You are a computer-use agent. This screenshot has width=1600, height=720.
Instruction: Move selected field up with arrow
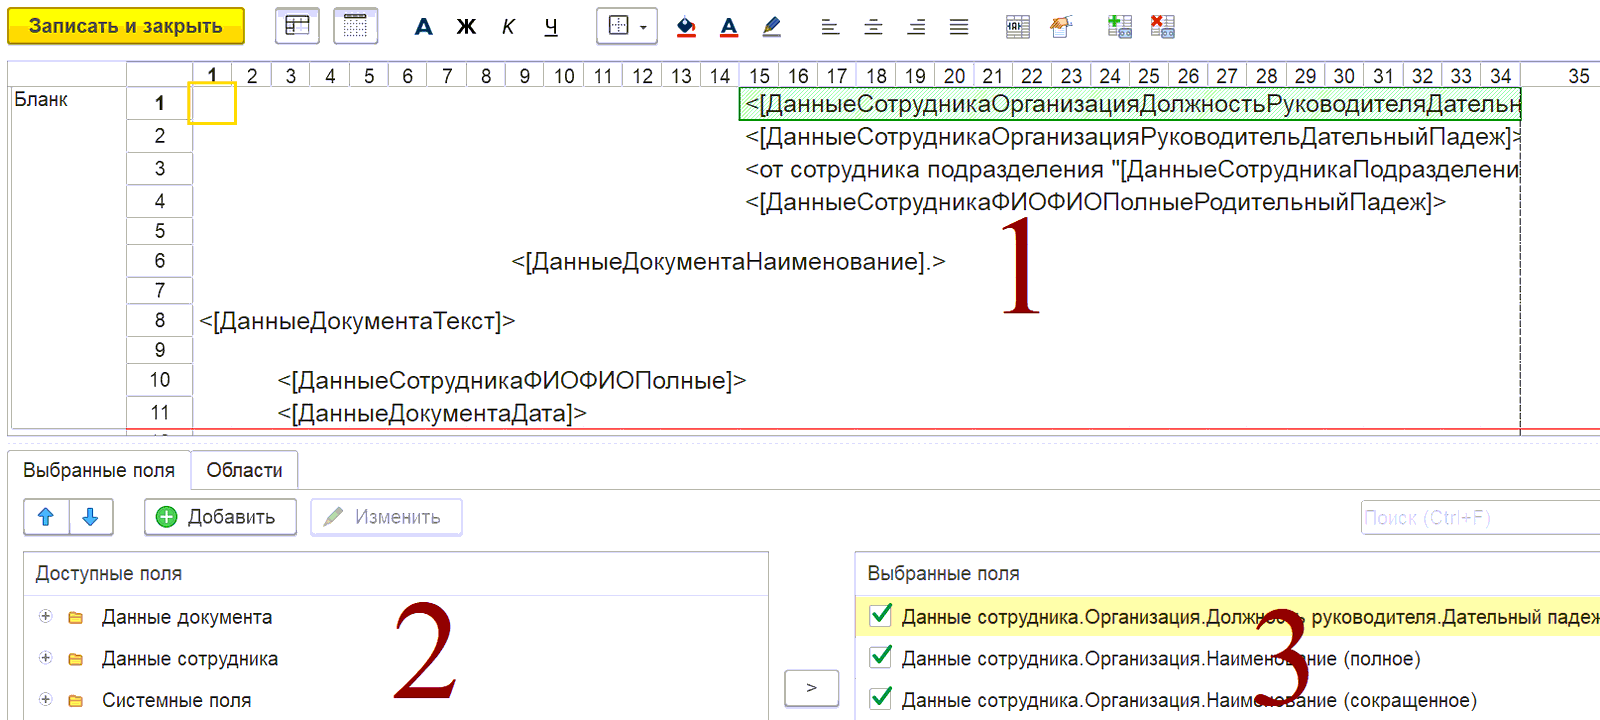46,517
